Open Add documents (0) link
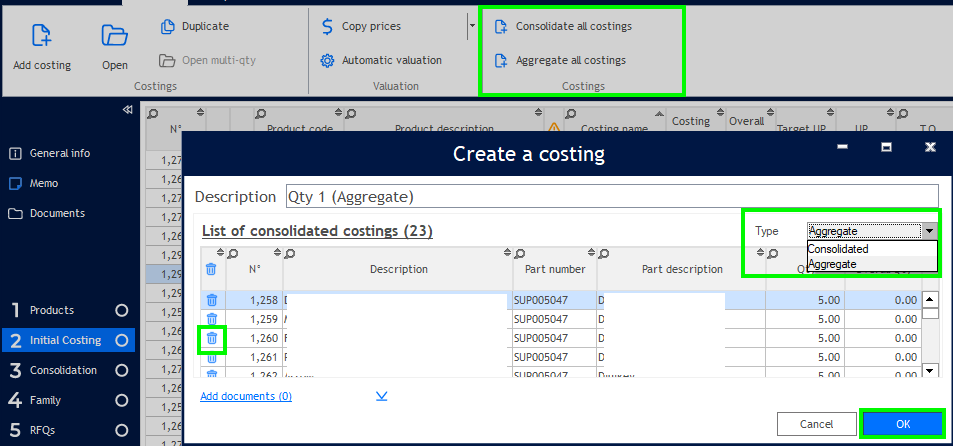Image resolution: width=953 pixels, height=446 pixels. coord(246,396)
